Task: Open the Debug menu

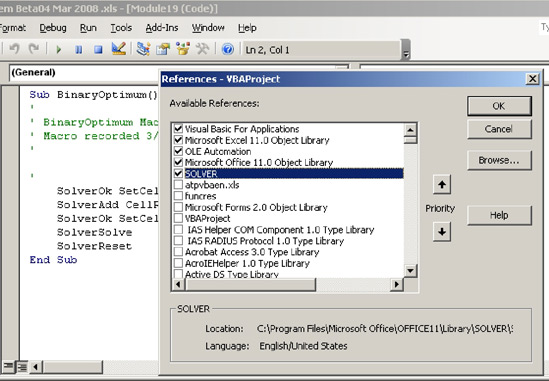Action: click(53, 28)
